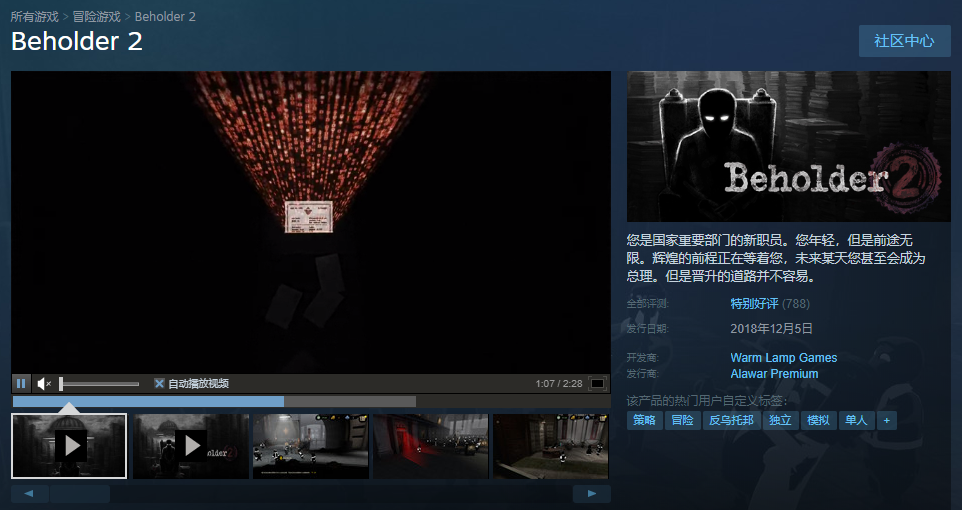
Task: Click the thumbnail strip scrollbar handle
Action: point(80,493)
